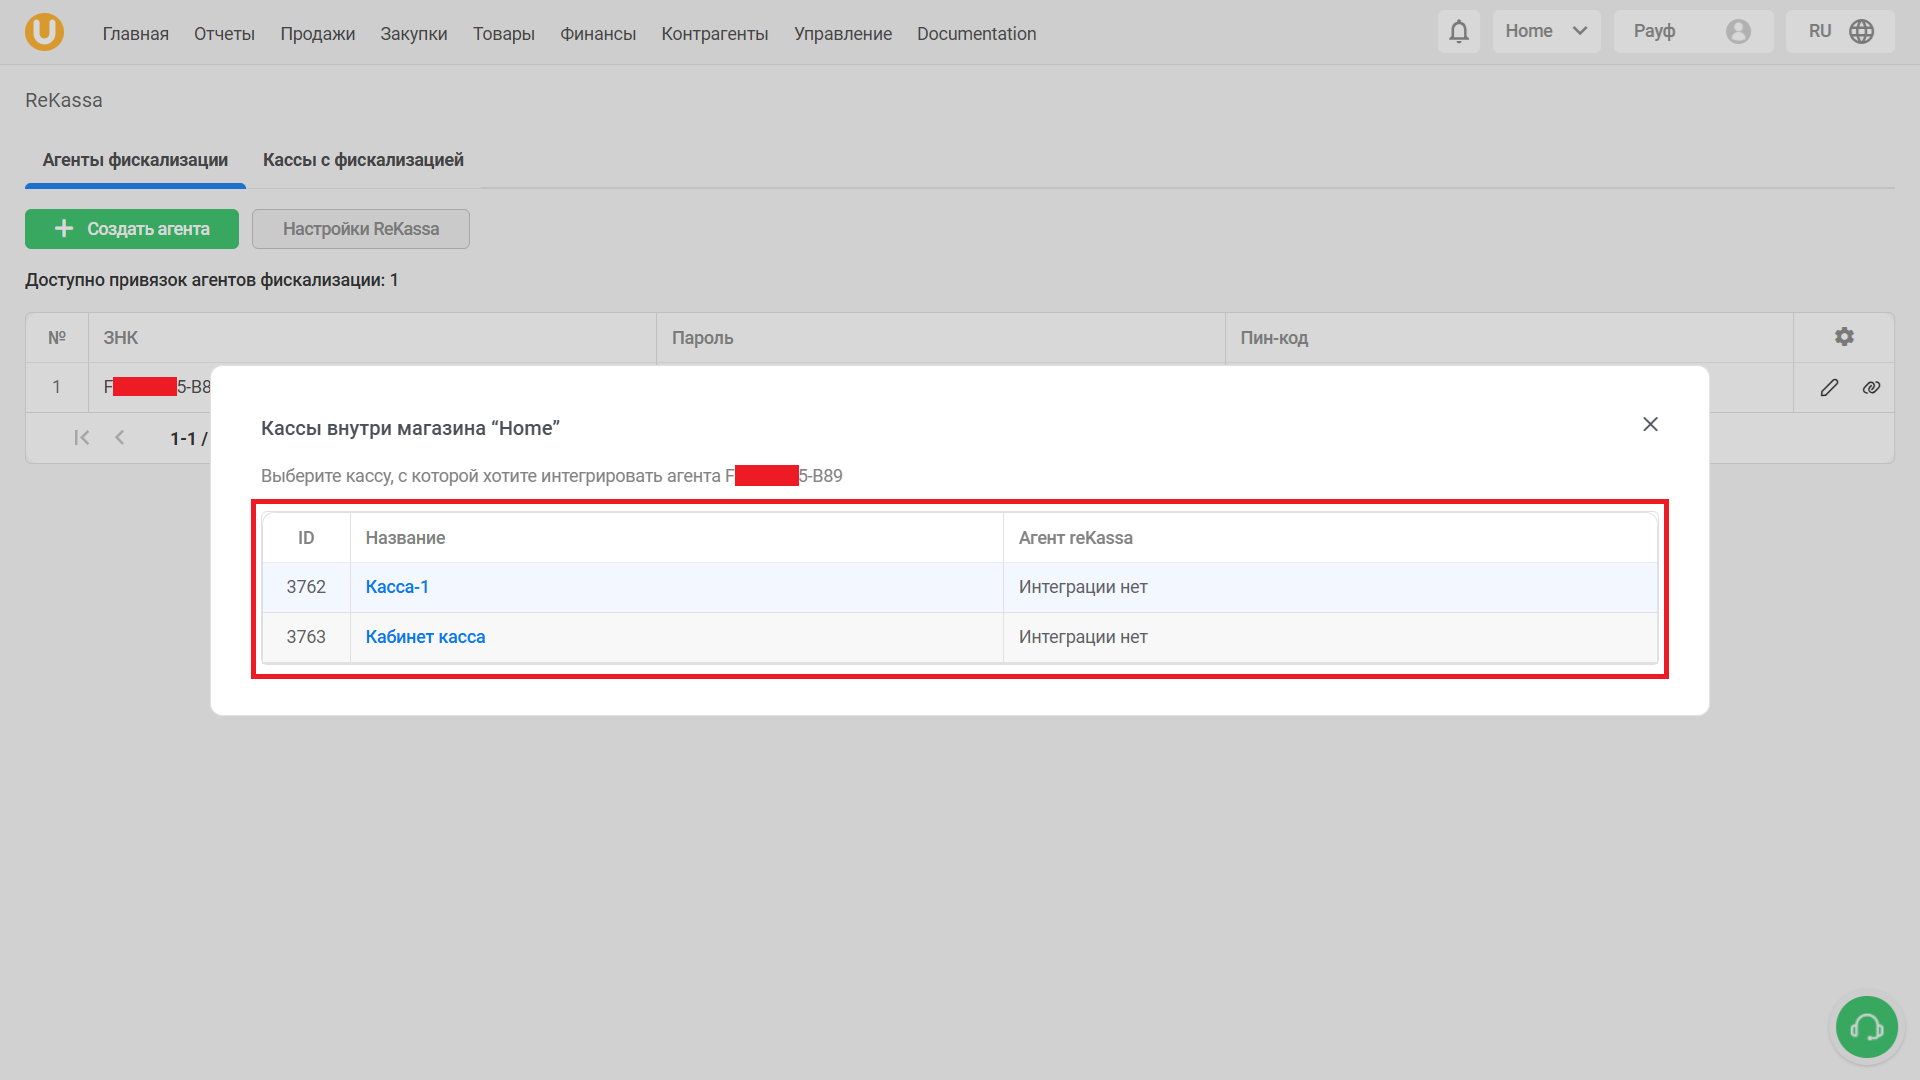Screen dimensions: 1920x1080
Task: Open the Финансы menu
Action: (598, 34)
